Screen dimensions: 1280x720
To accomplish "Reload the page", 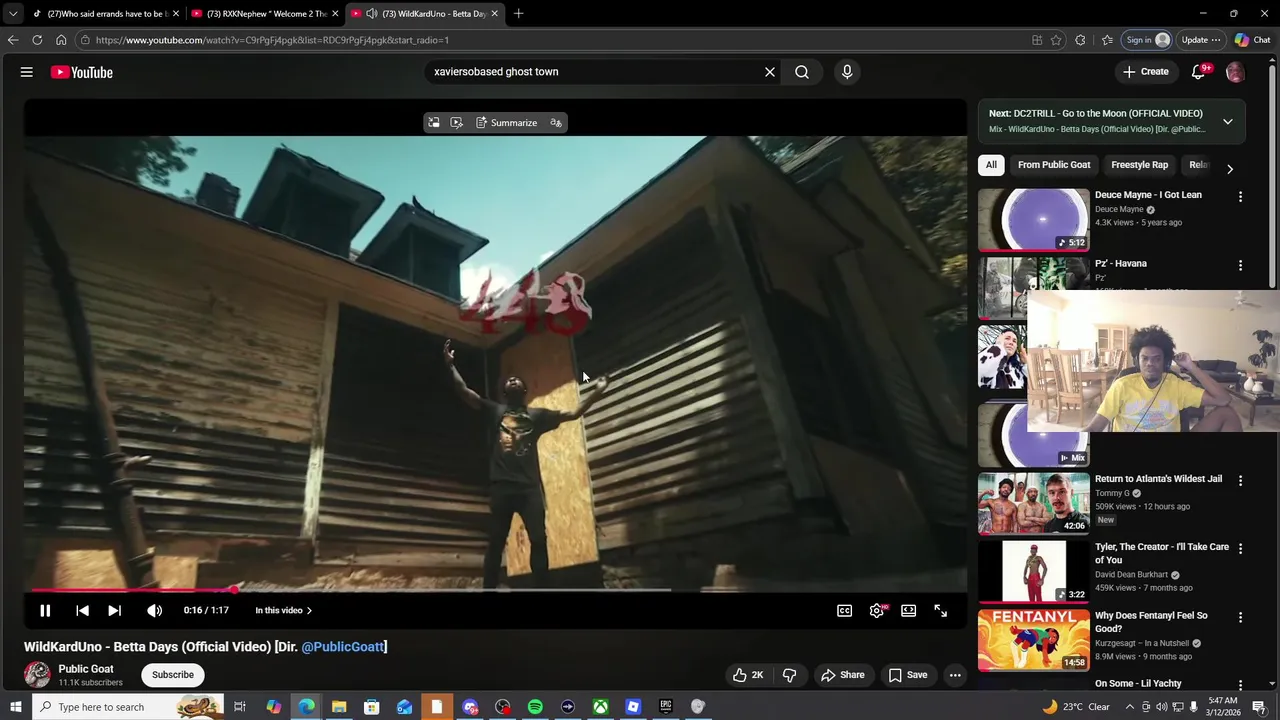I will point(37,40).
